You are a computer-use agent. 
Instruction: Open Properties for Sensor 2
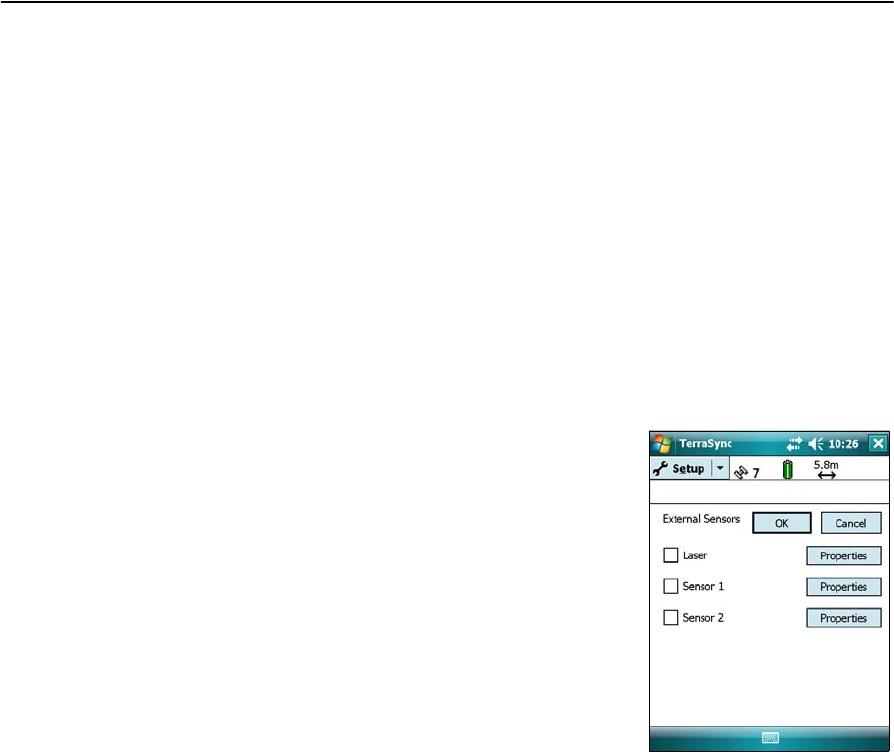844,618
